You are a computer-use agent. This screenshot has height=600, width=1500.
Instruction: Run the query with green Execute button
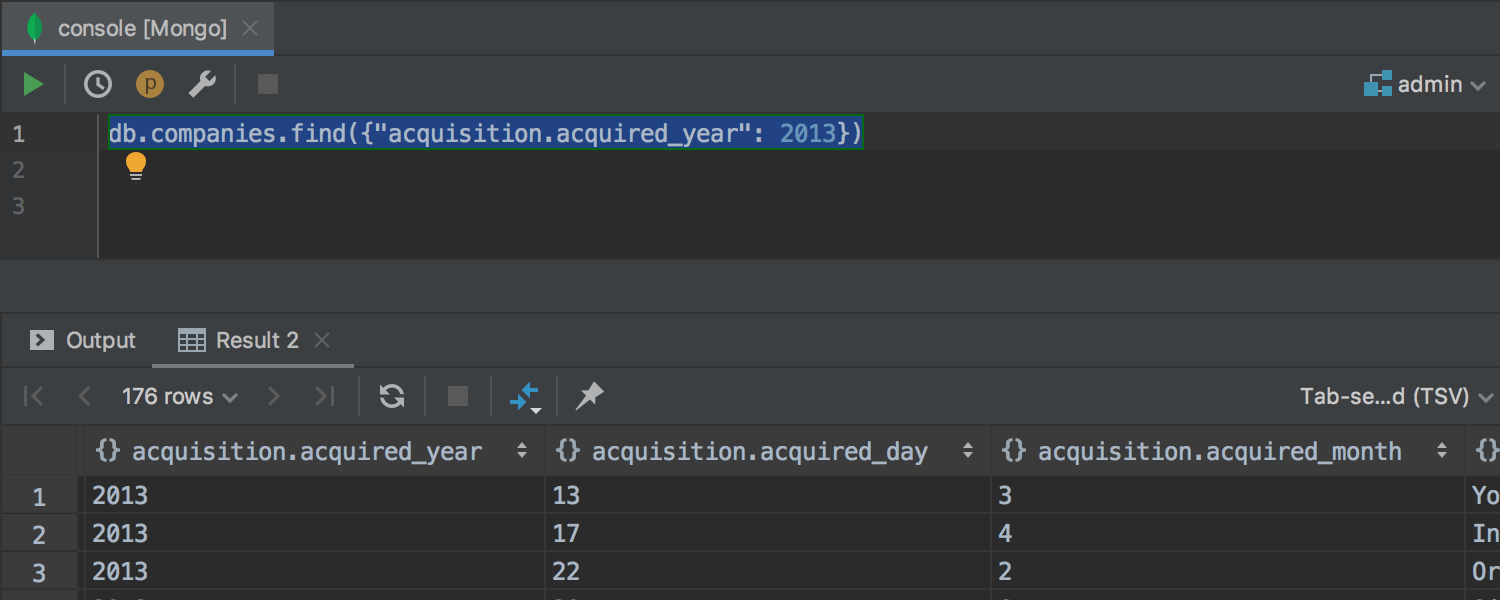click(x=34, y=85)
